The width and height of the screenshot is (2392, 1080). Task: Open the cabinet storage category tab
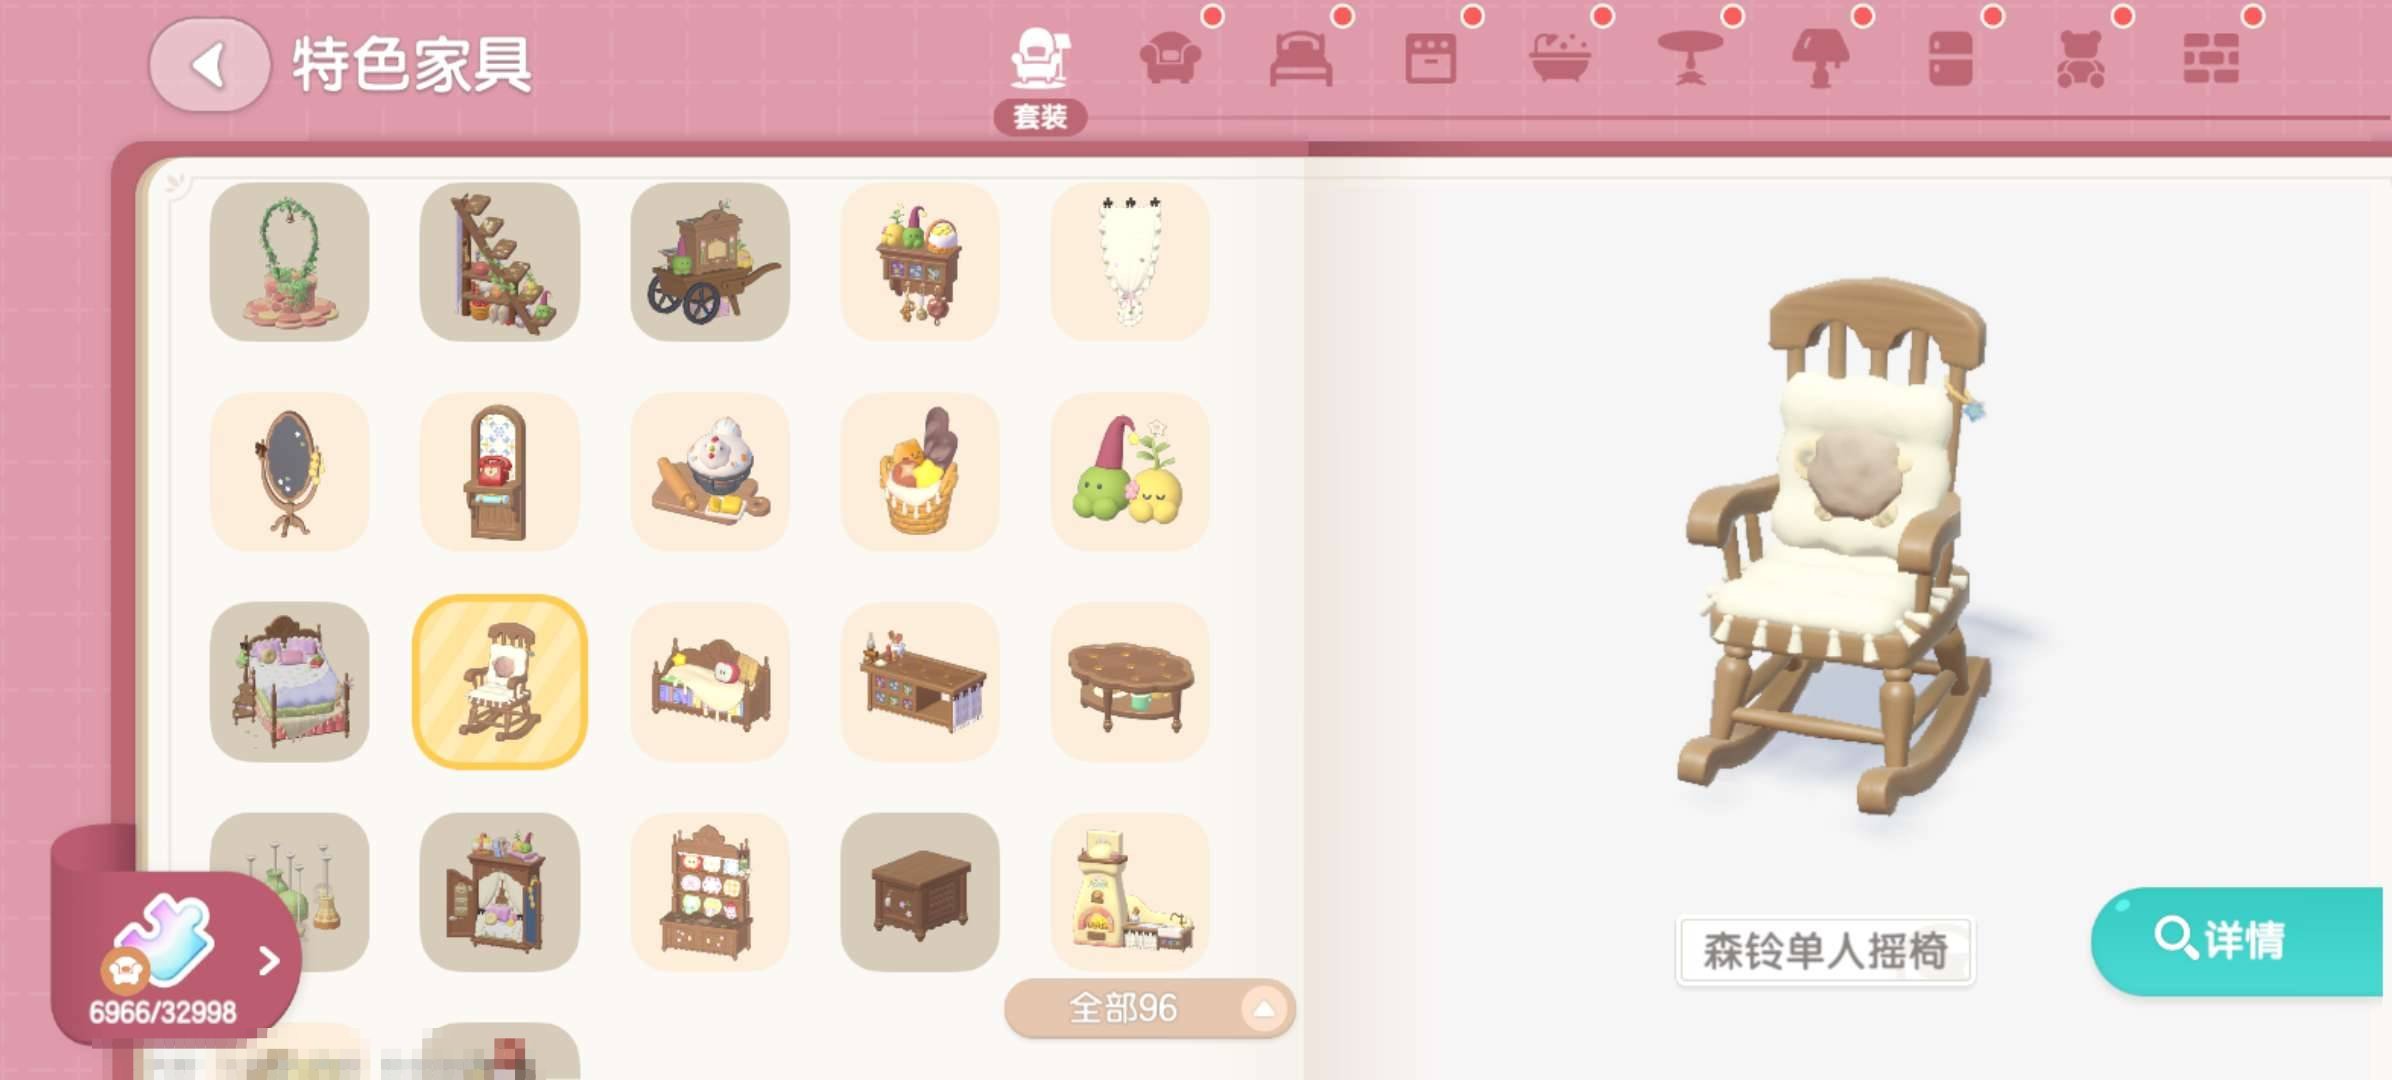1430,59
